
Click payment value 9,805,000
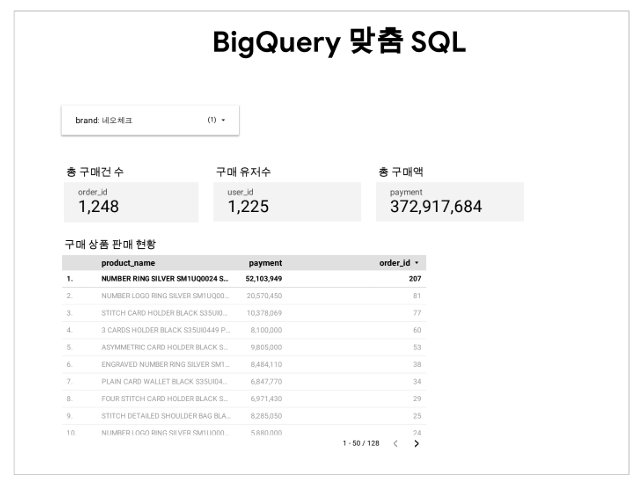click(266, 347)
